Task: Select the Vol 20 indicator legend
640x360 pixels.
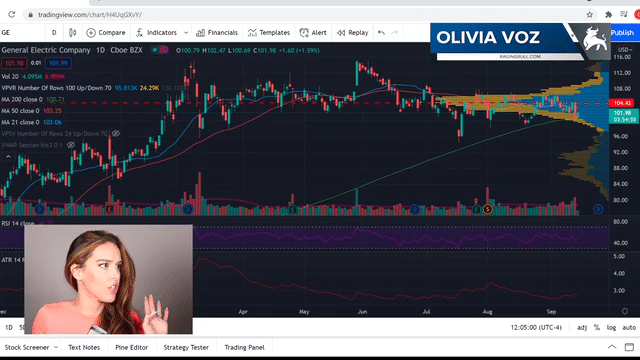Action: tap(10, 76)
